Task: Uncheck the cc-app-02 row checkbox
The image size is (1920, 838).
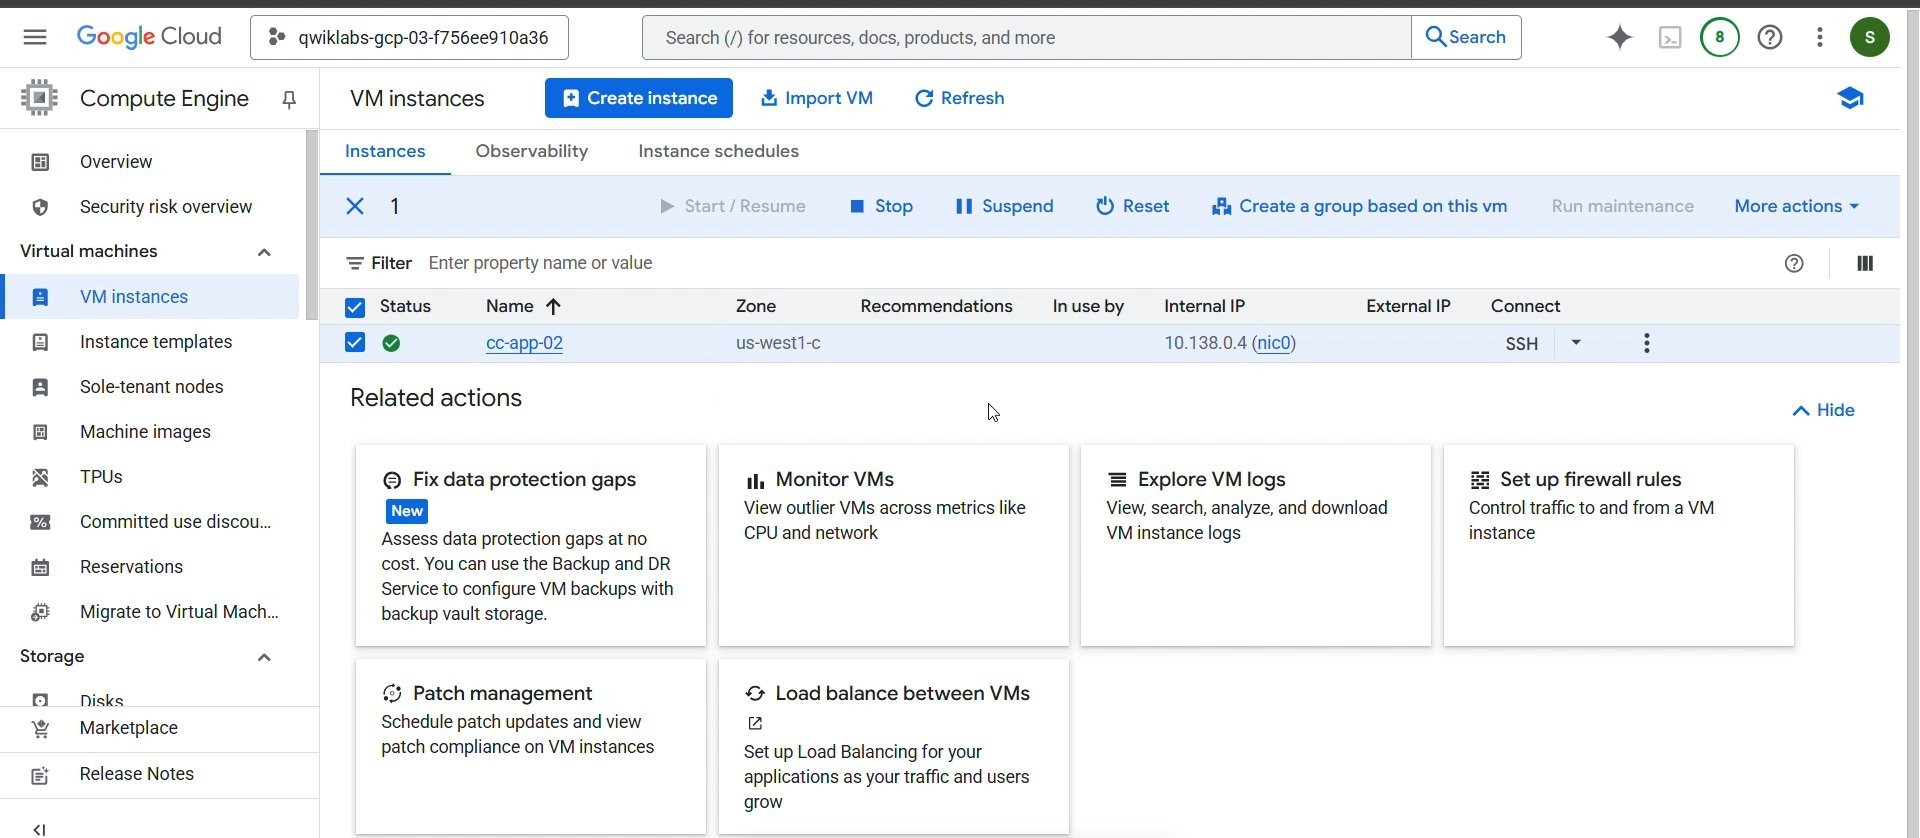Action: pyautogui.click(x=355, y=342)
